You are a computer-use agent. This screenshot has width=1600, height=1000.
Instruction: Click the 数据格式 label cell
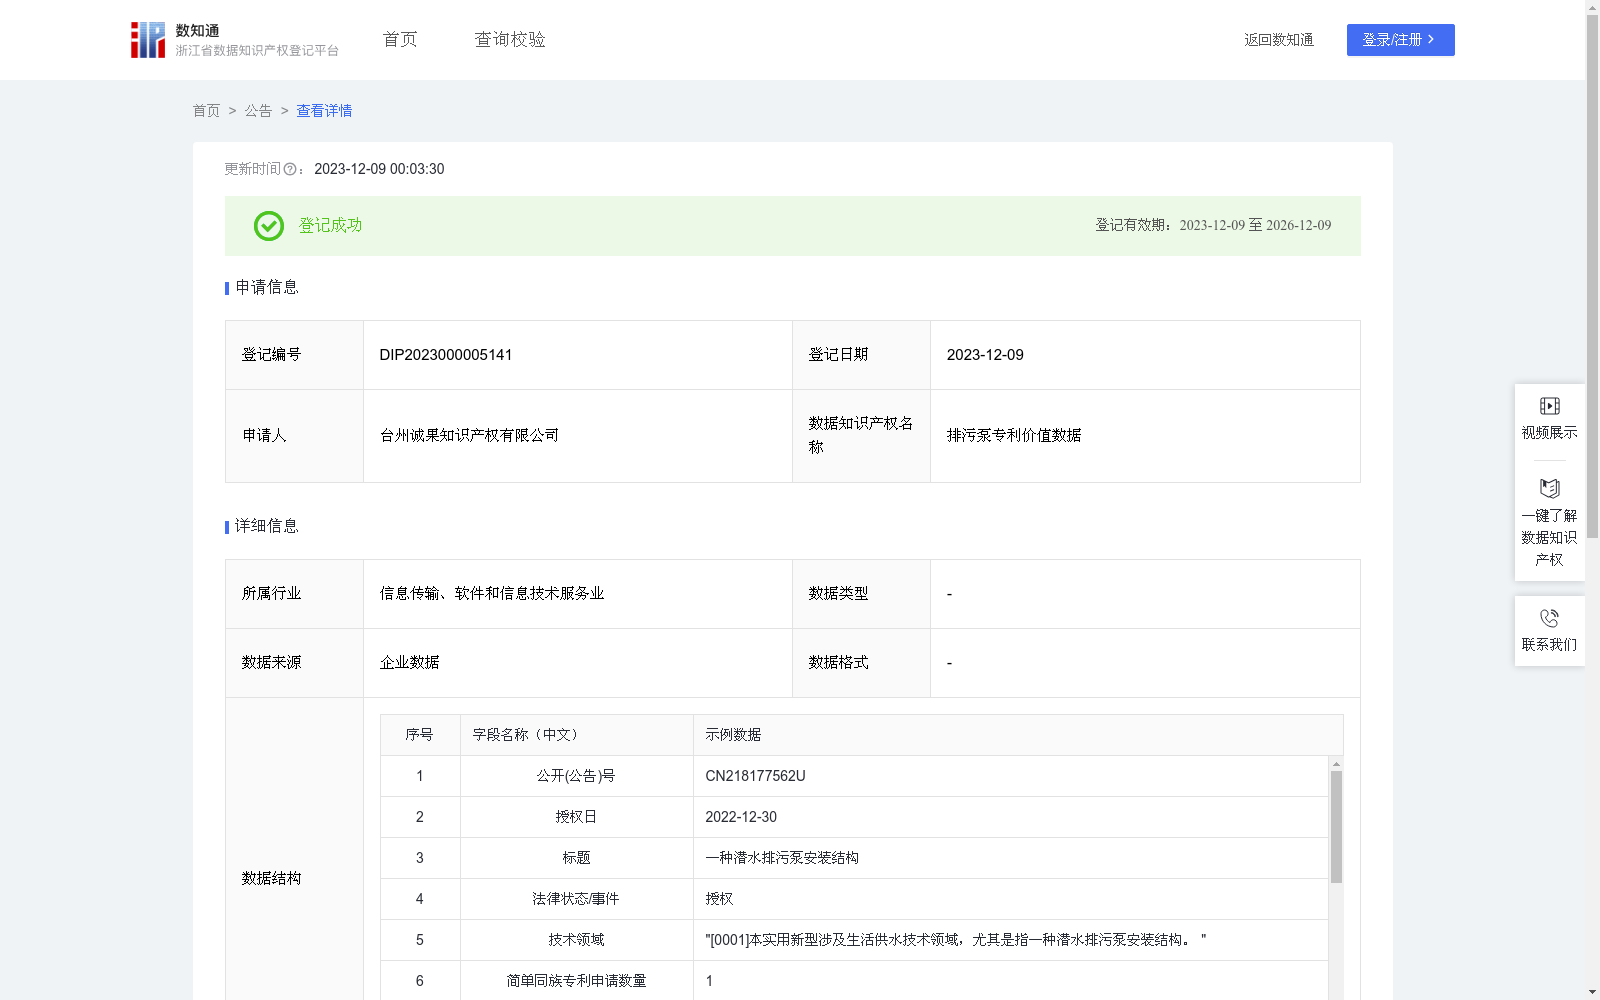click(x=861, y=663)
